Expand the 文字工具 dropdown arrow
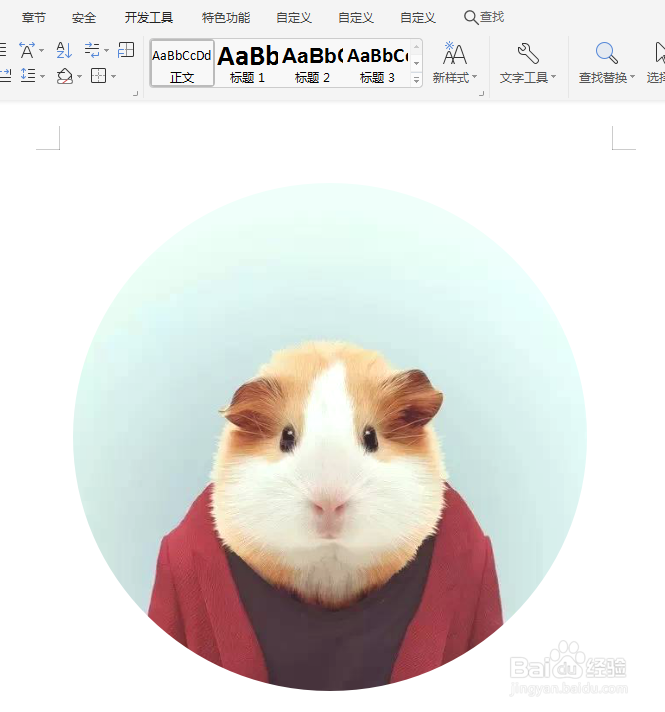 tap(553, 77)
